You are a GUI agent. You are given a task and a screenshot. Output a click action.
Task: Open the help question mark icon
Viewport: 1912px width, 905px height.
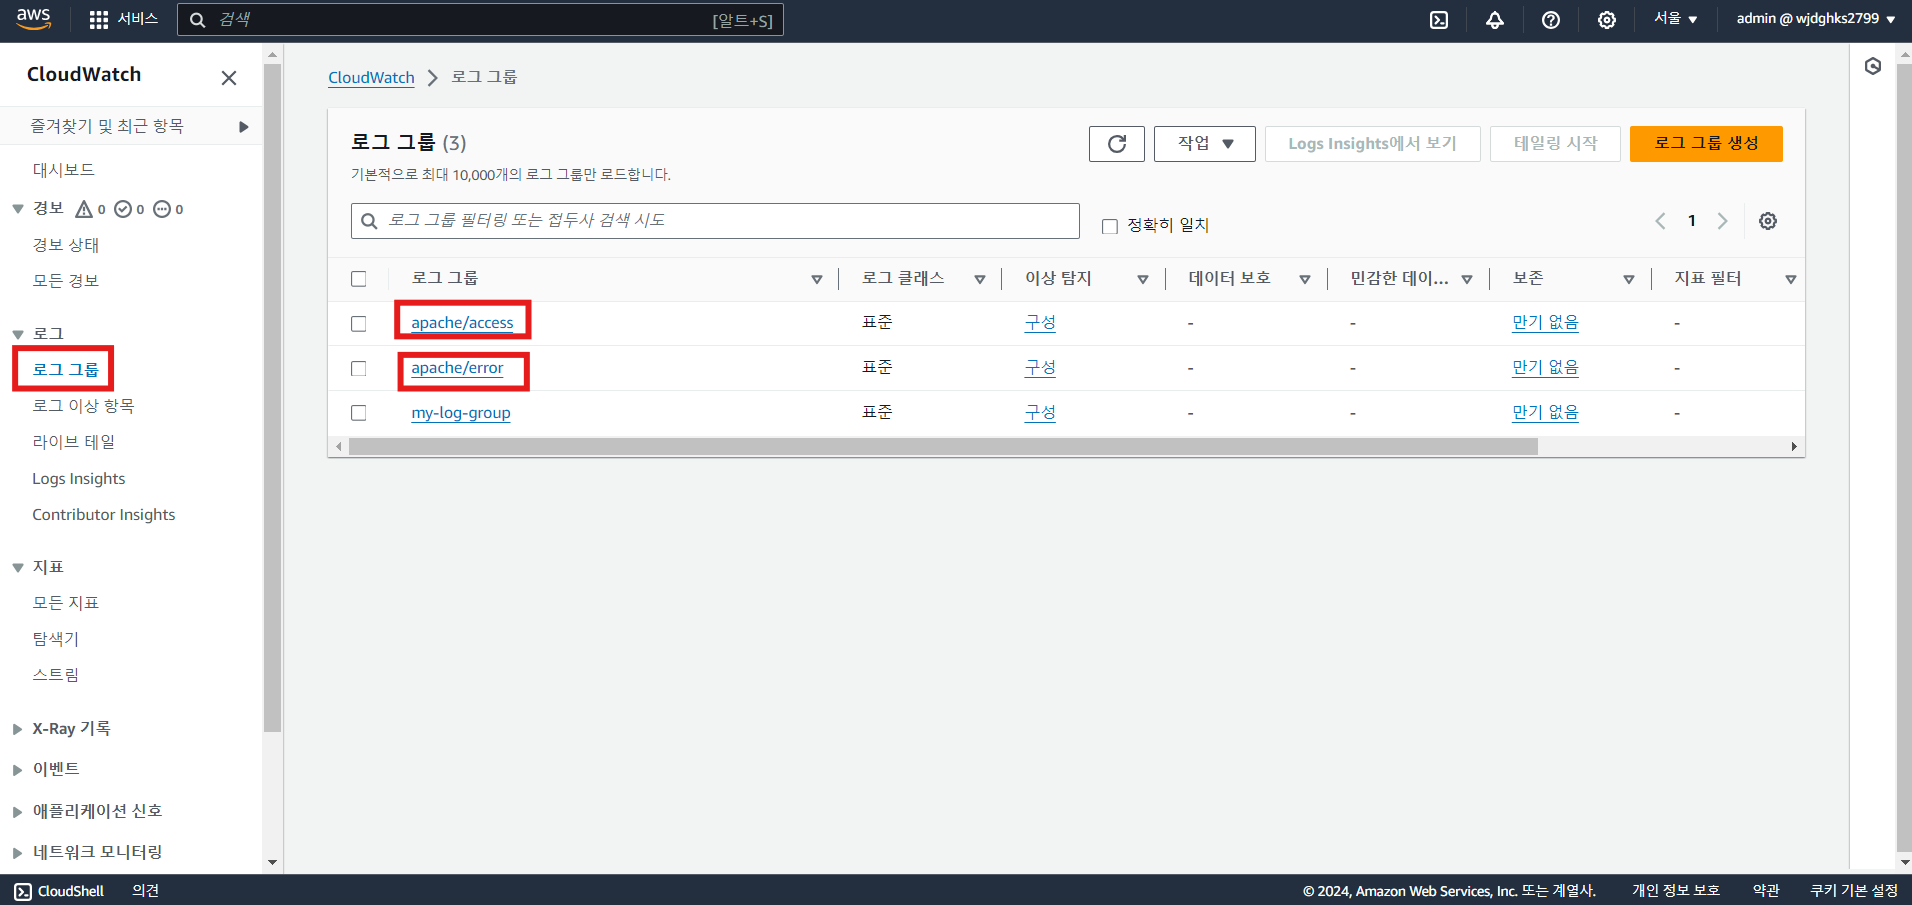[x=1551, y=20]
